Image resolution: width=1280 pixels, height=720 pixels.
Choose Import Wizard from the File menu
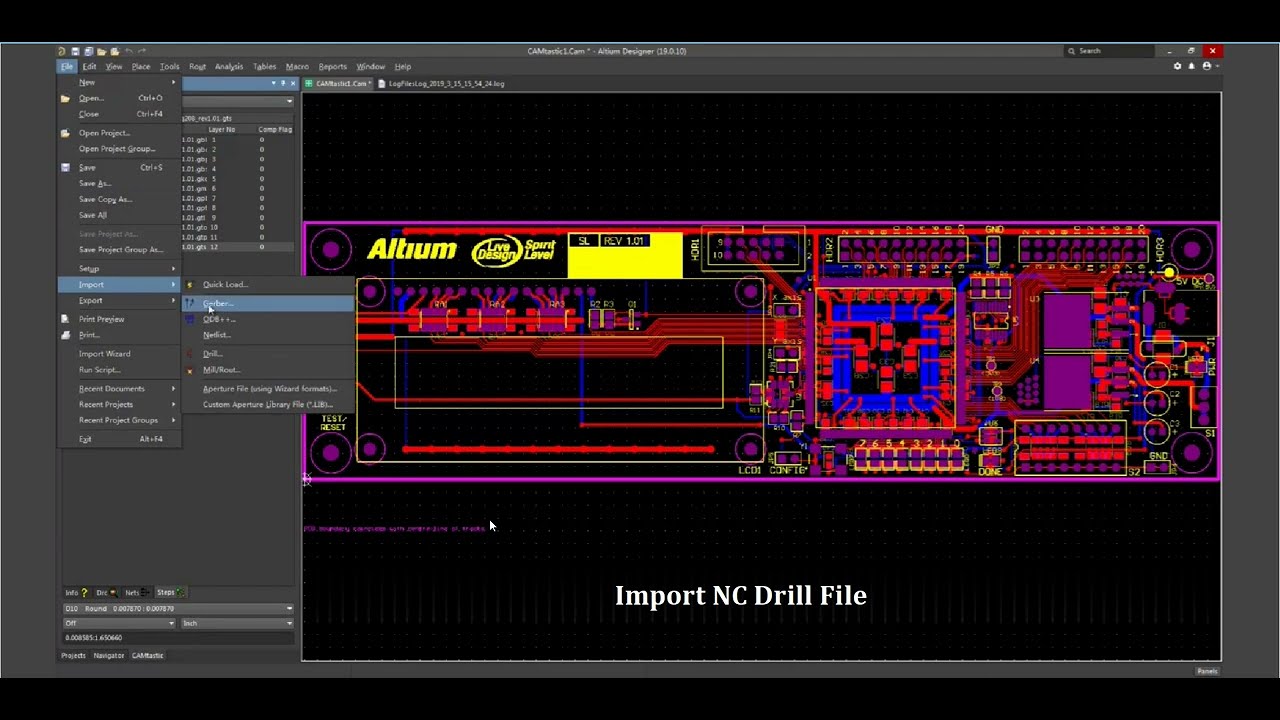[119, 353]
